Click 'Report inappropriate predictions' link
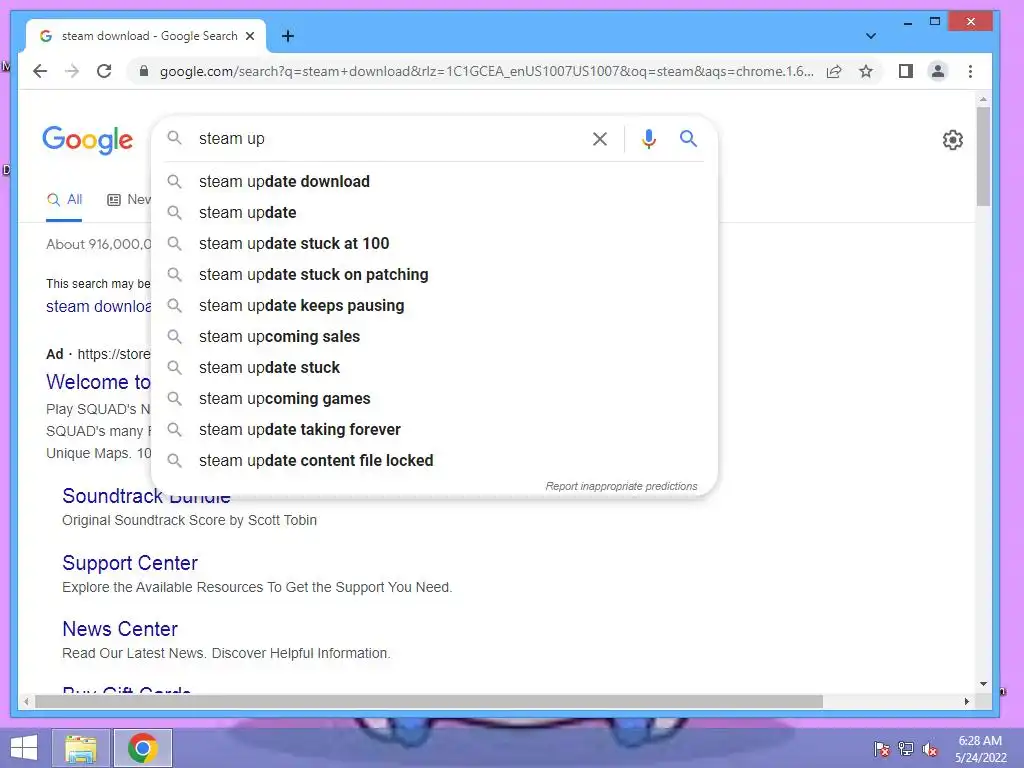Image resolution: width=1024 pixels, height=768 pixels. [621, 486]
